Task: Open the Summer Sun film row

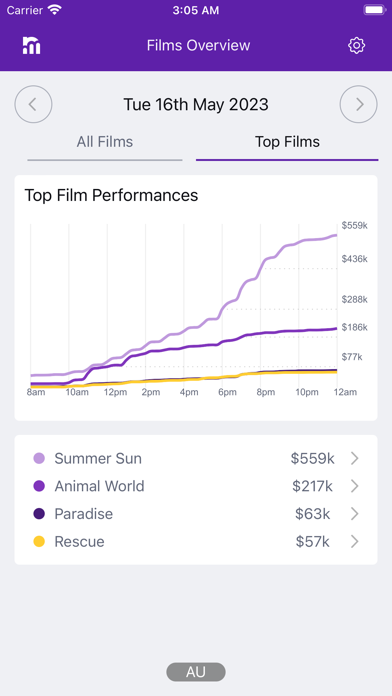Action: click(x=196, y=459)
